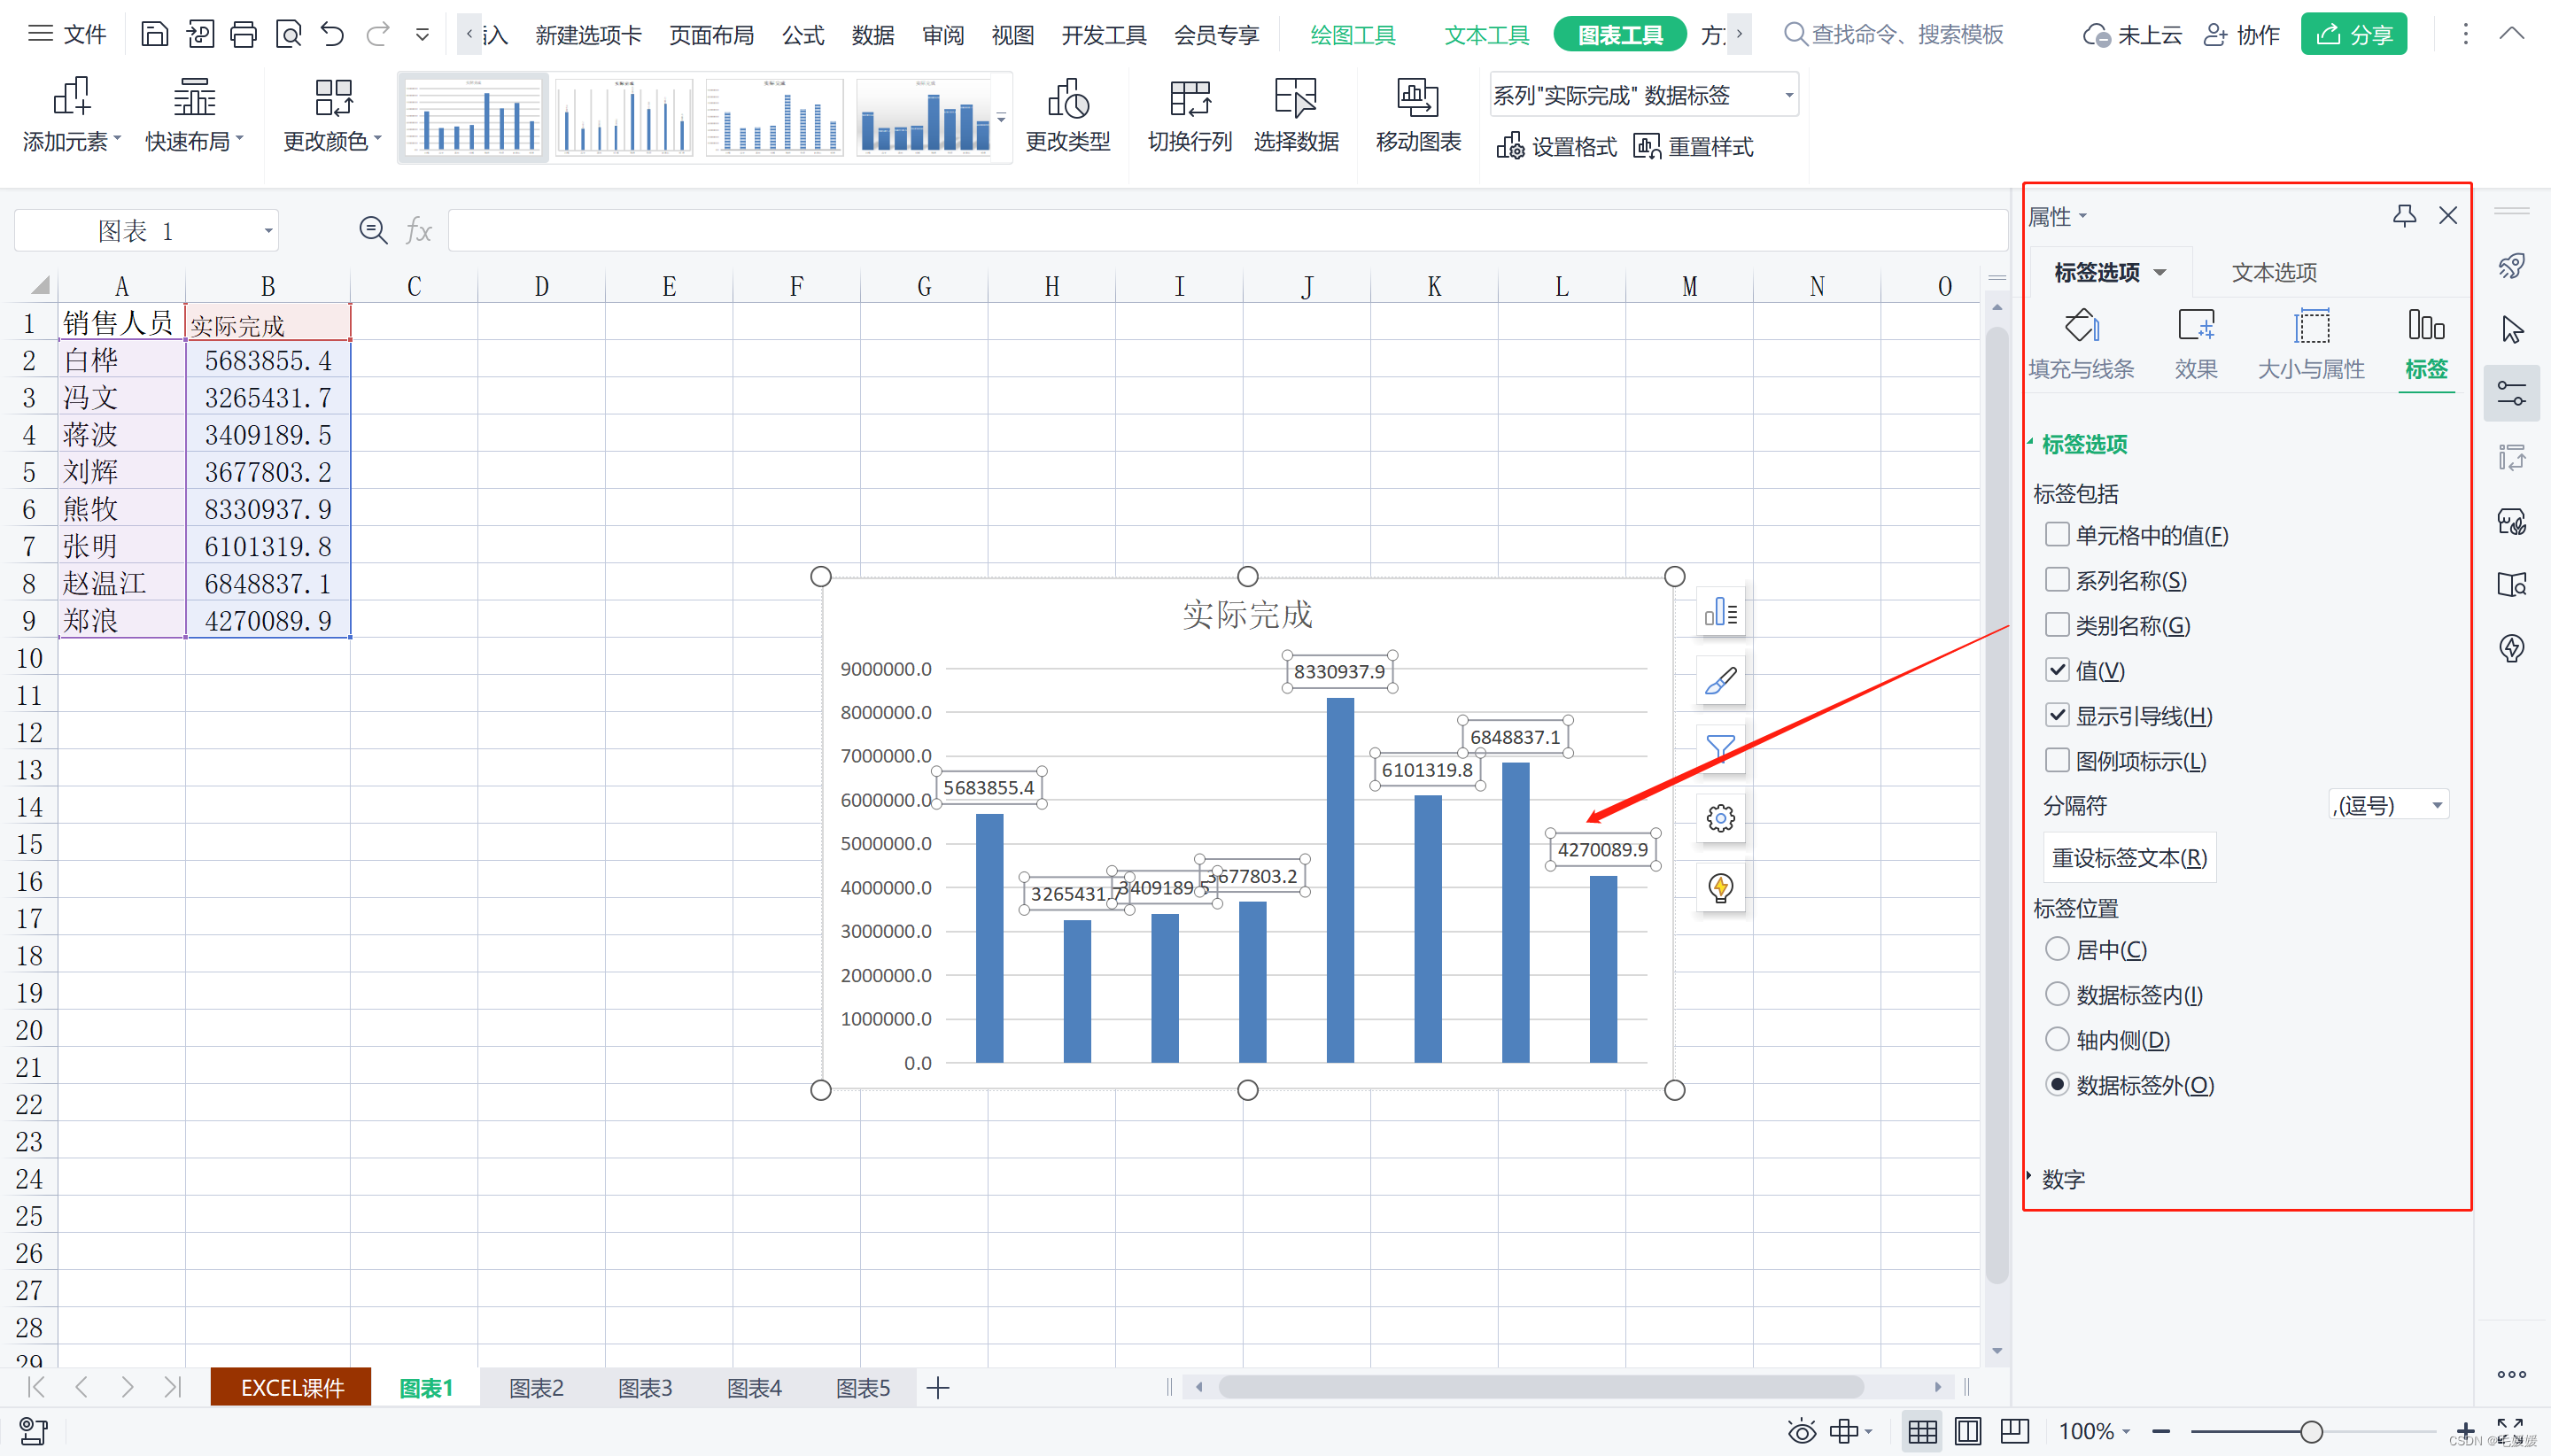The height and width of the screenshot is (1456, 2551).
Task: Click the Save icon in quick access toolbar
Action: 154,35
